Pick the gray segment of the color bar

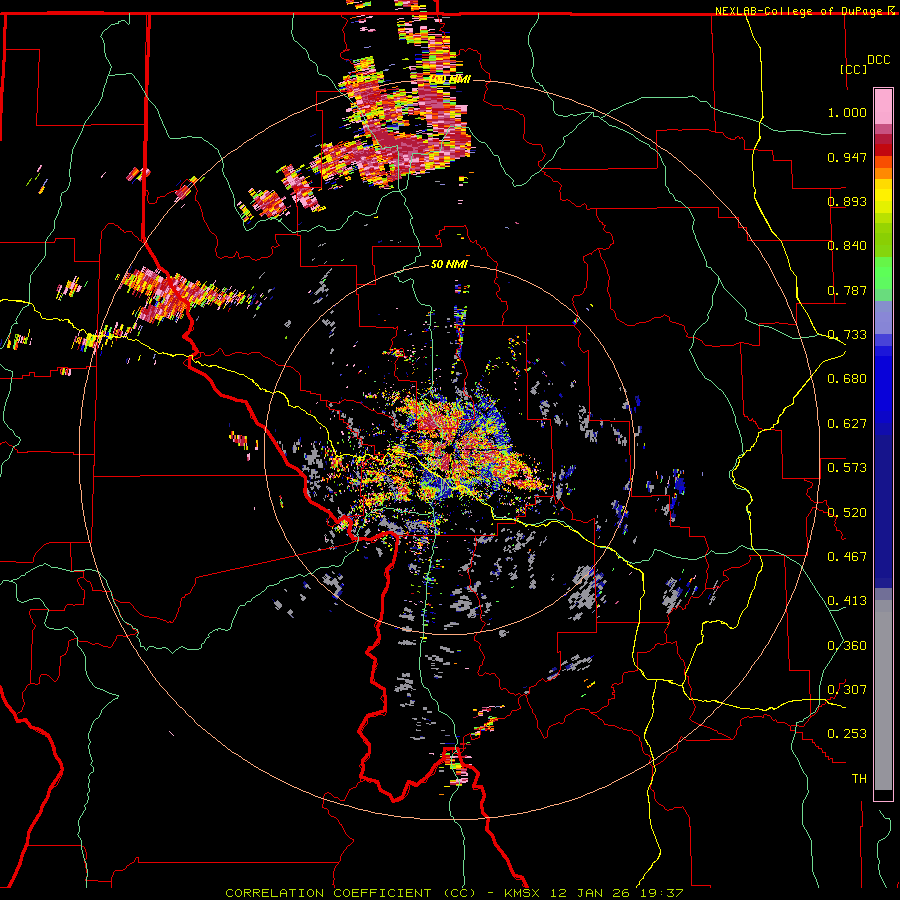tap(883, 695)
